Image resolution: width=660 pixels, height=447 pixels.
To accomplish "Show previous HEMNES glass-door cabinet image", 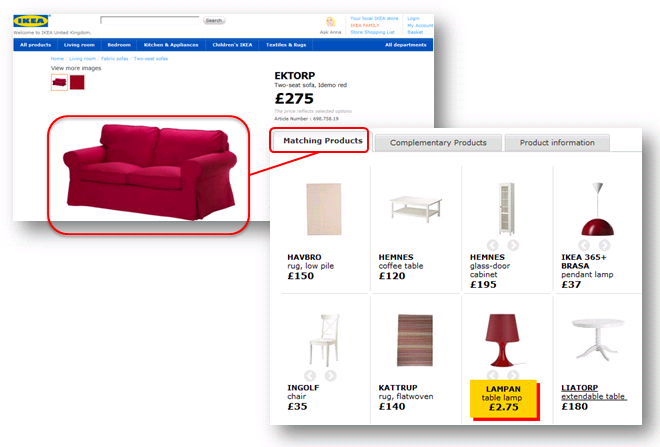I will click(x=492, y=245).
